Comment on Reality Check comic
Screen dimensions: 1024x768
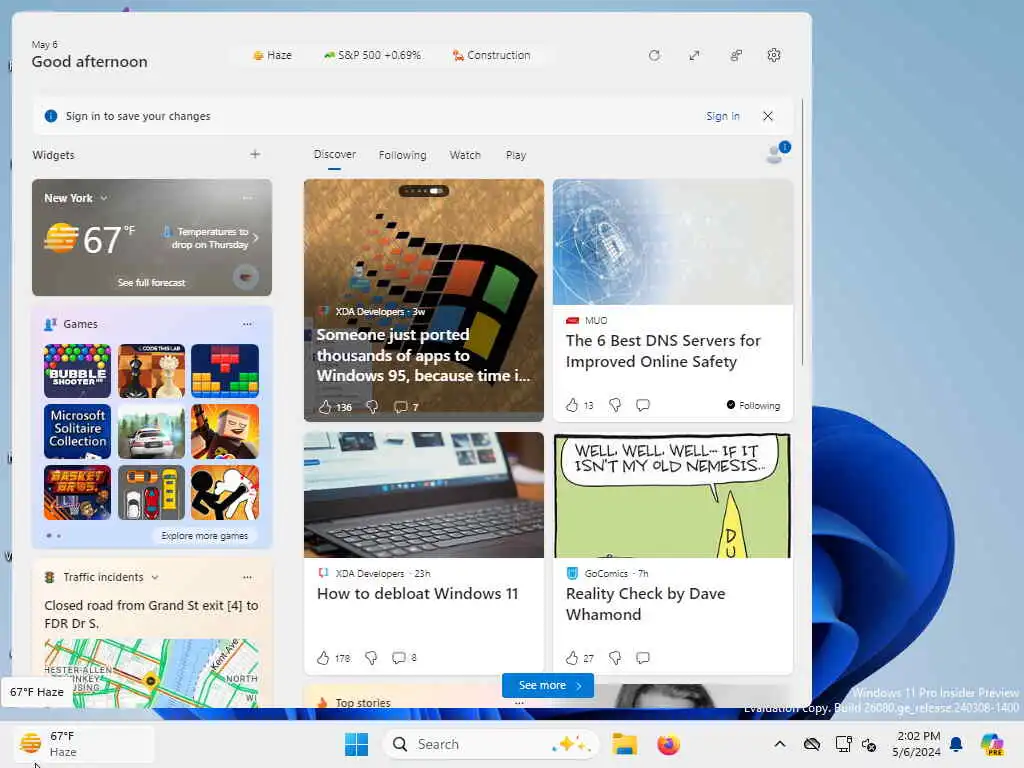(x=643, y=658)
